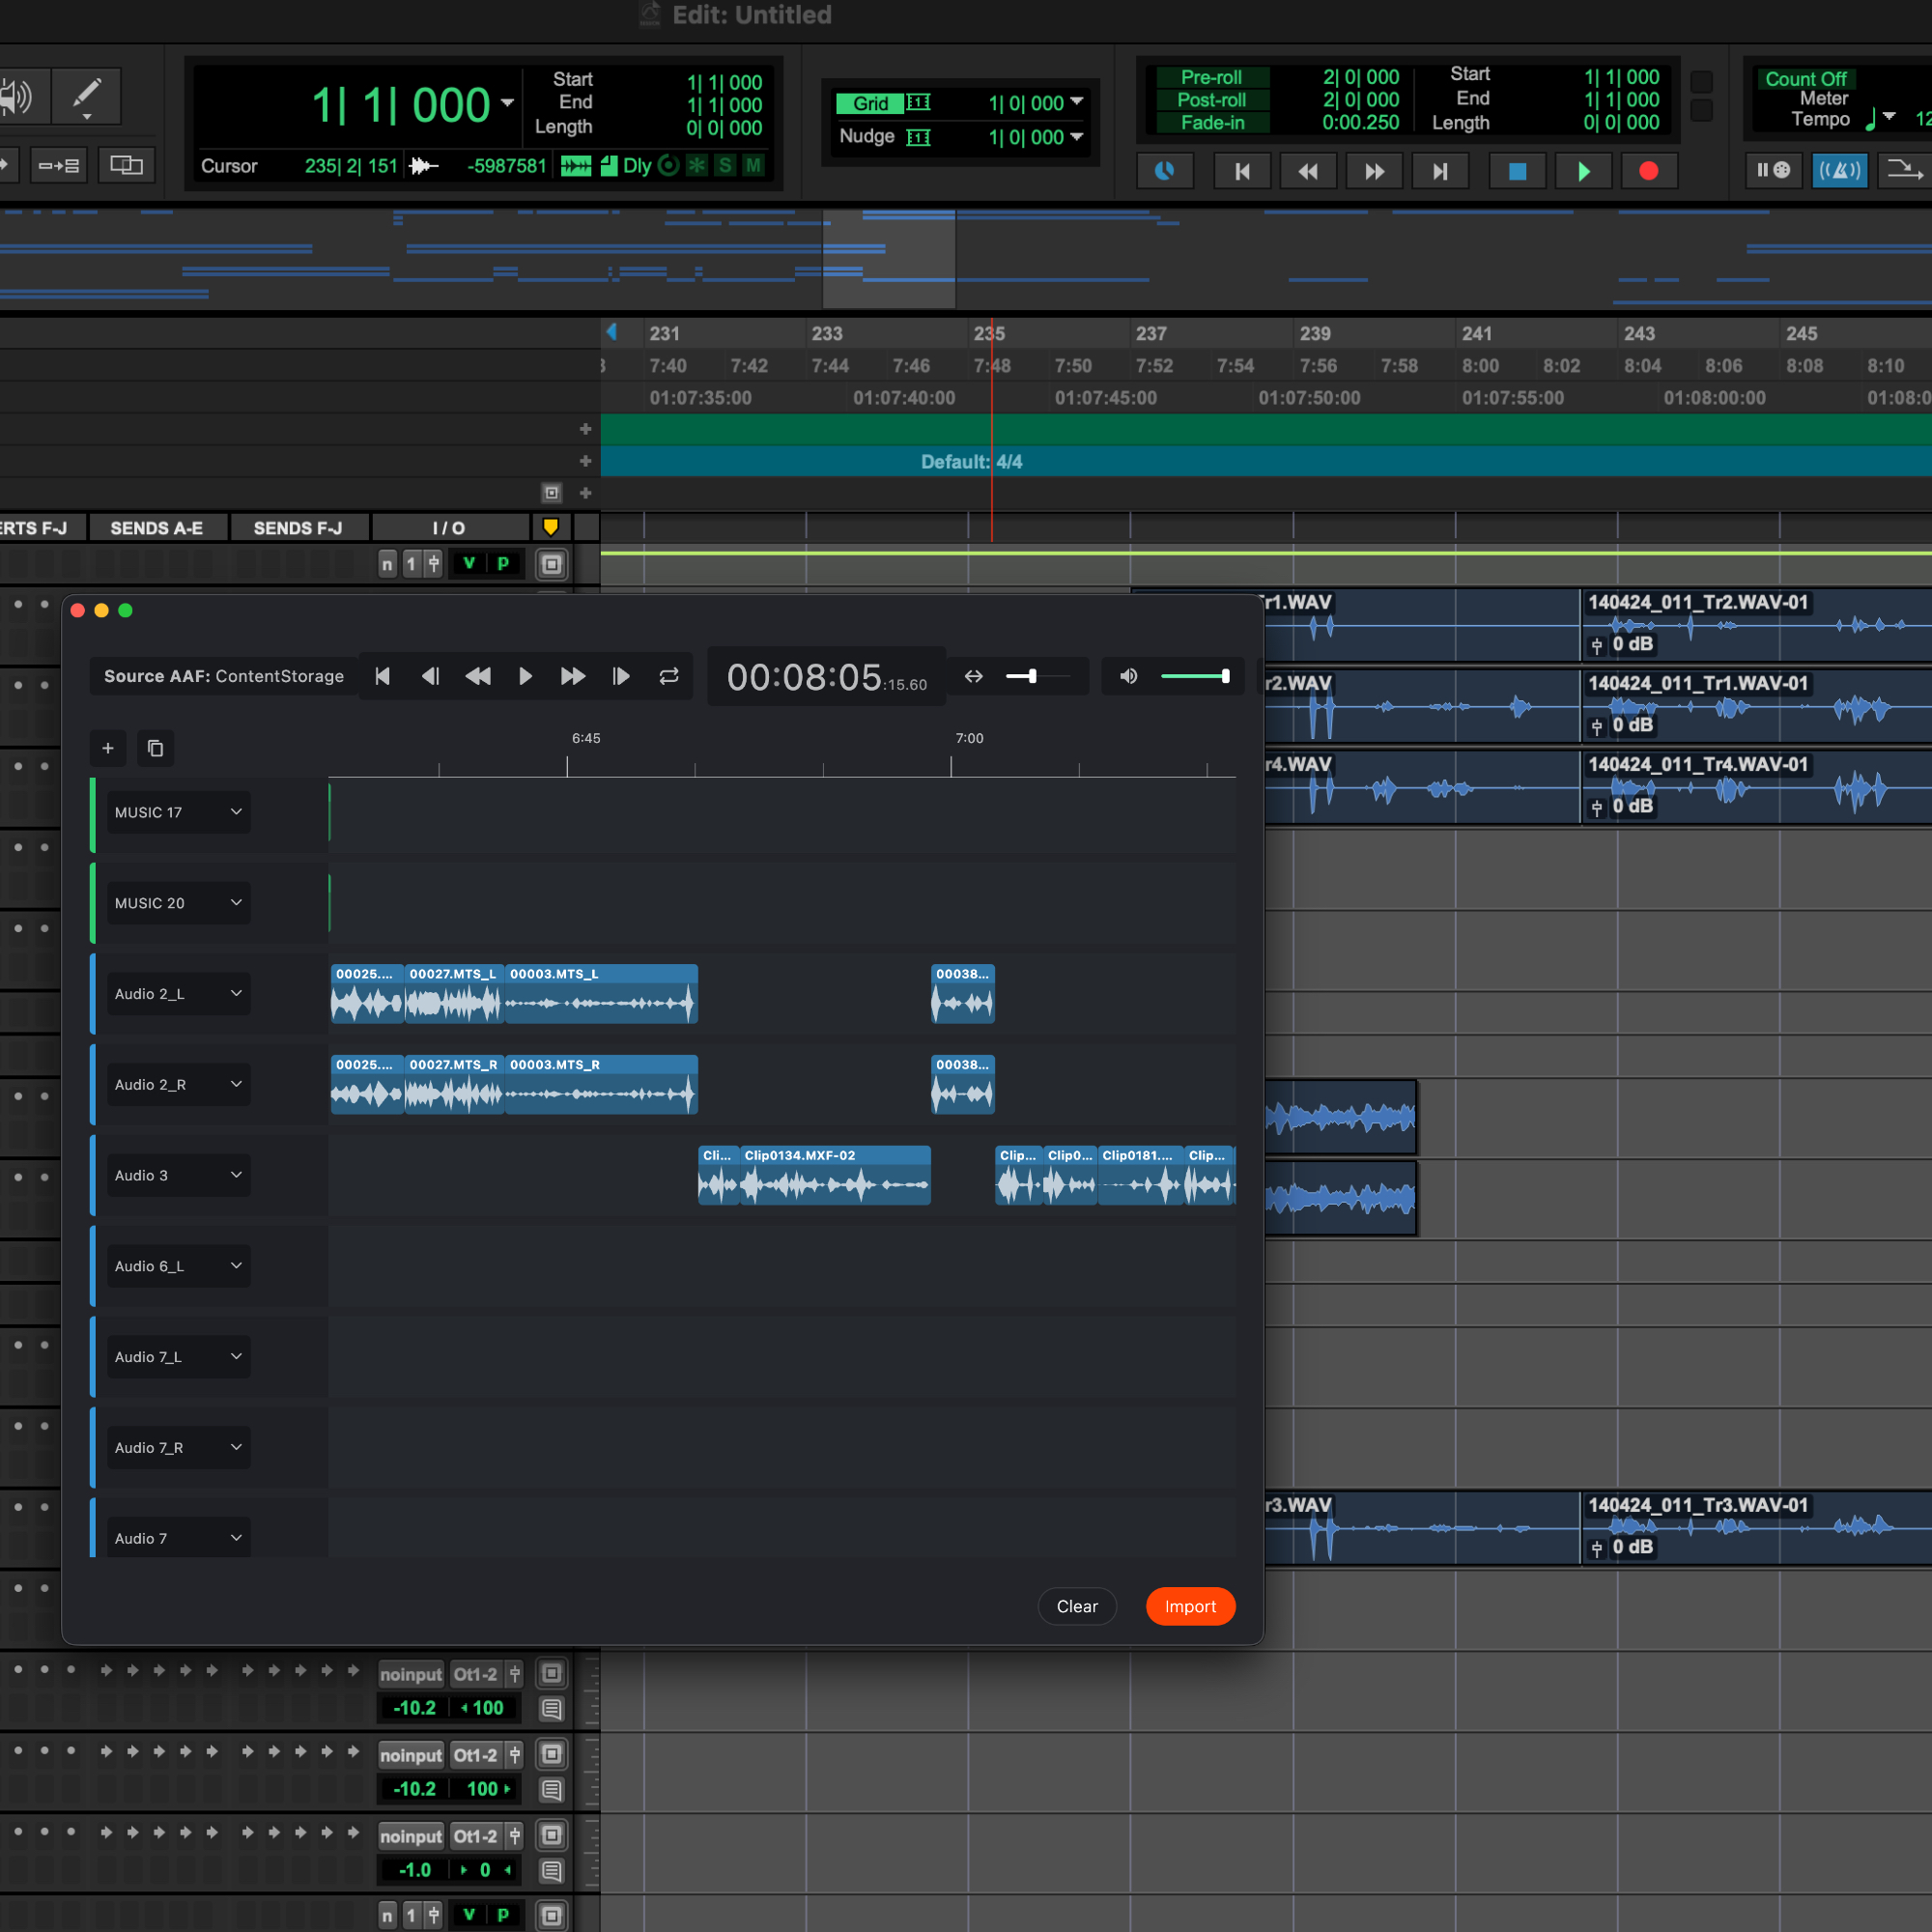Open MUSIC 17 track dropdown
The image size is (1932, 1932).
[179, 812]
